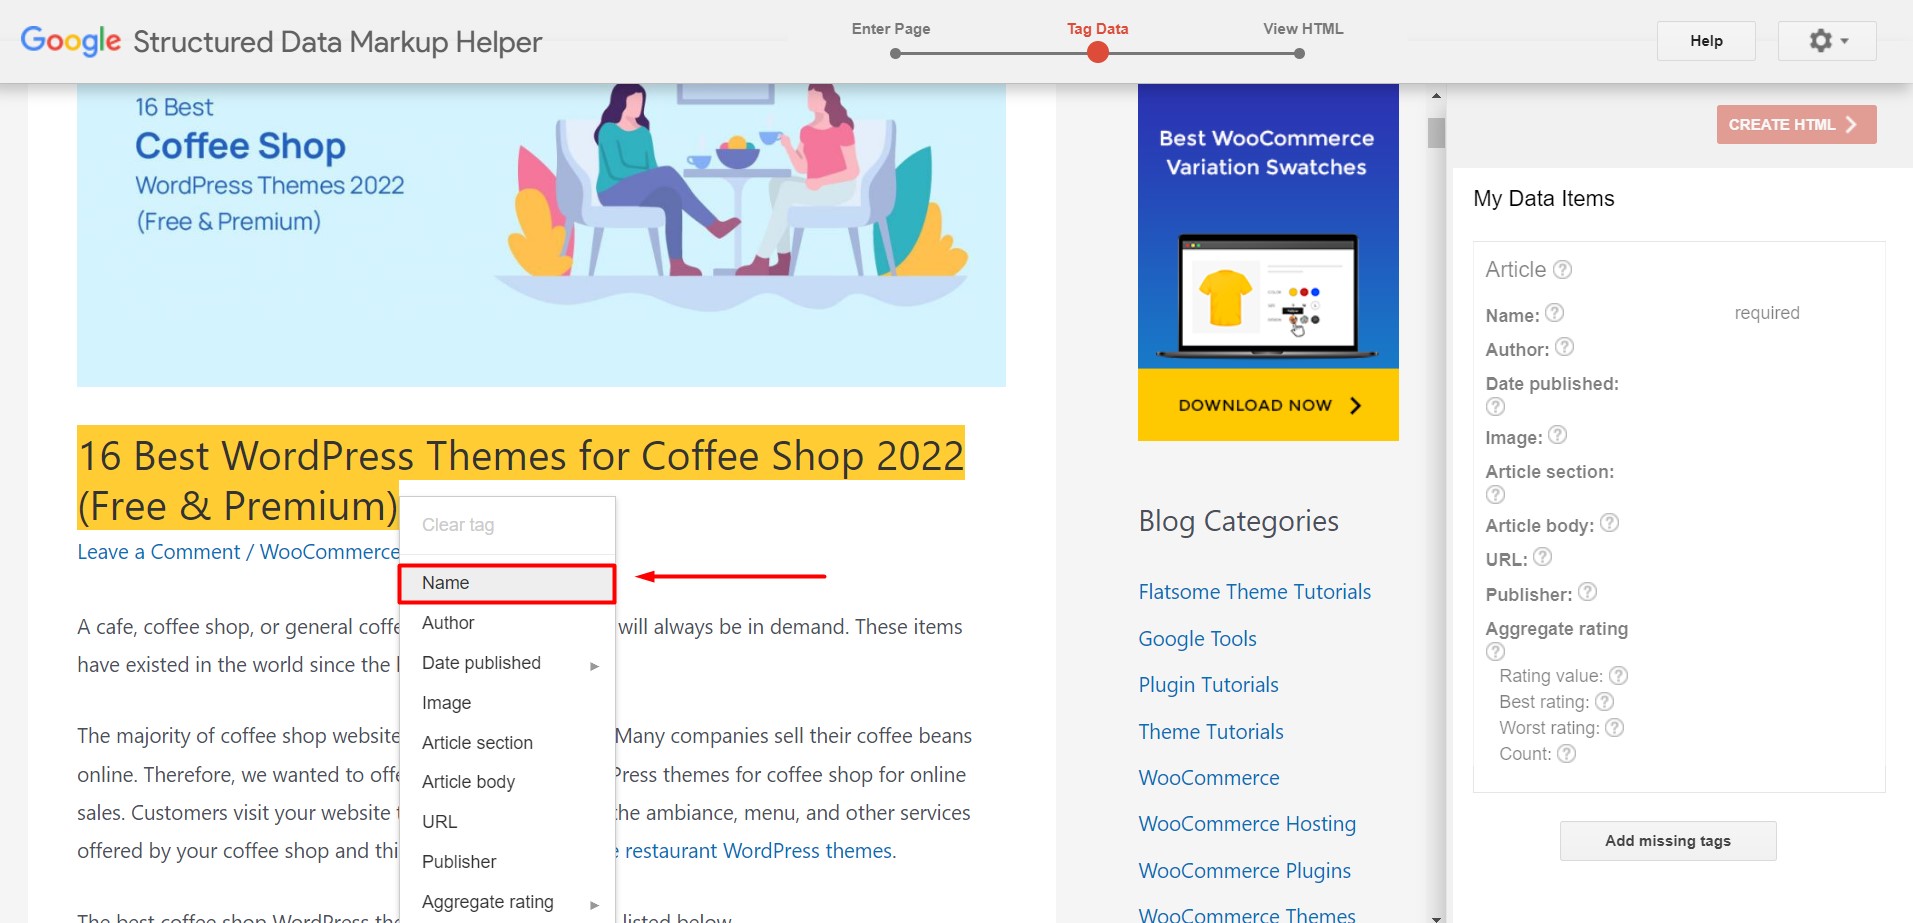Open the settings gear dropdown
Viewport: 1913px width, 923px height.
1826,41
